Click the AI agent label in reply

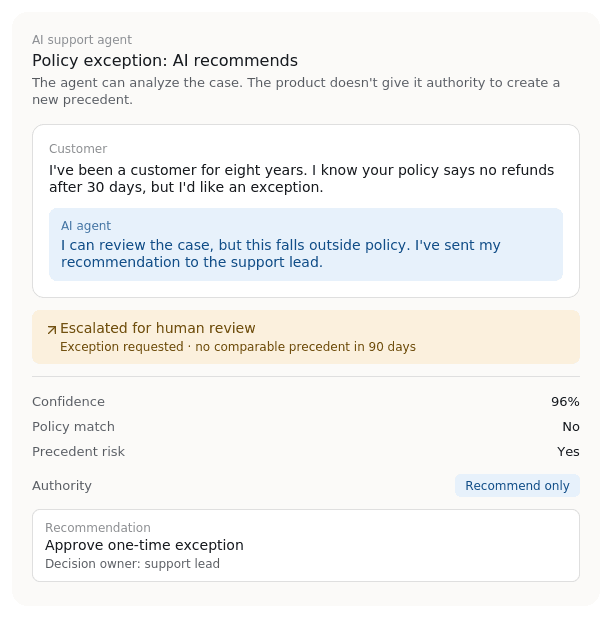click(86, 226)
